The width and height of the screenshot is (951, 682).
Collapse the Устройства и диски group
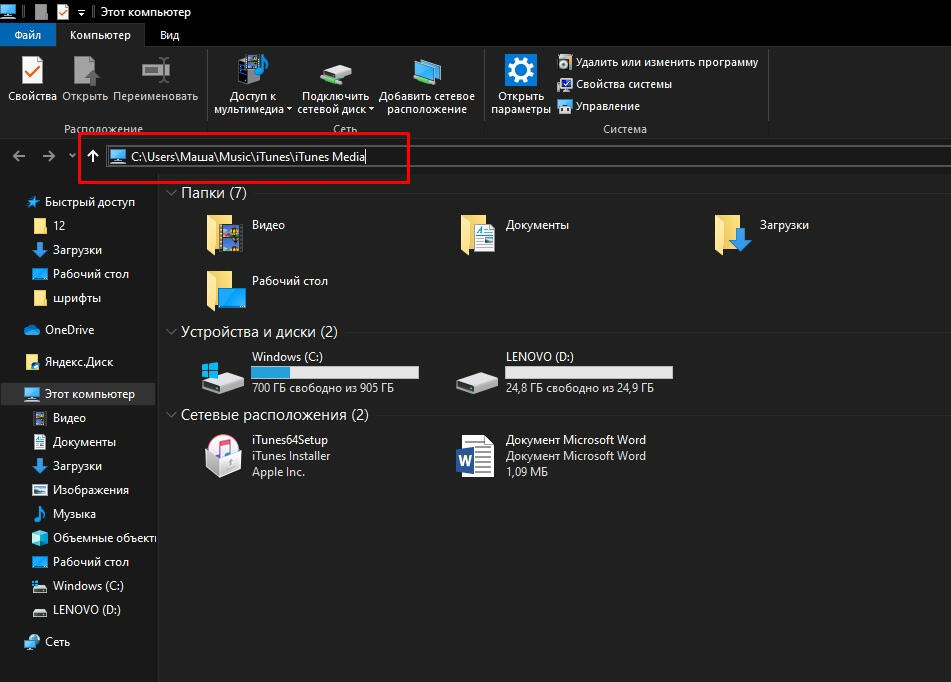coord(171,332)
